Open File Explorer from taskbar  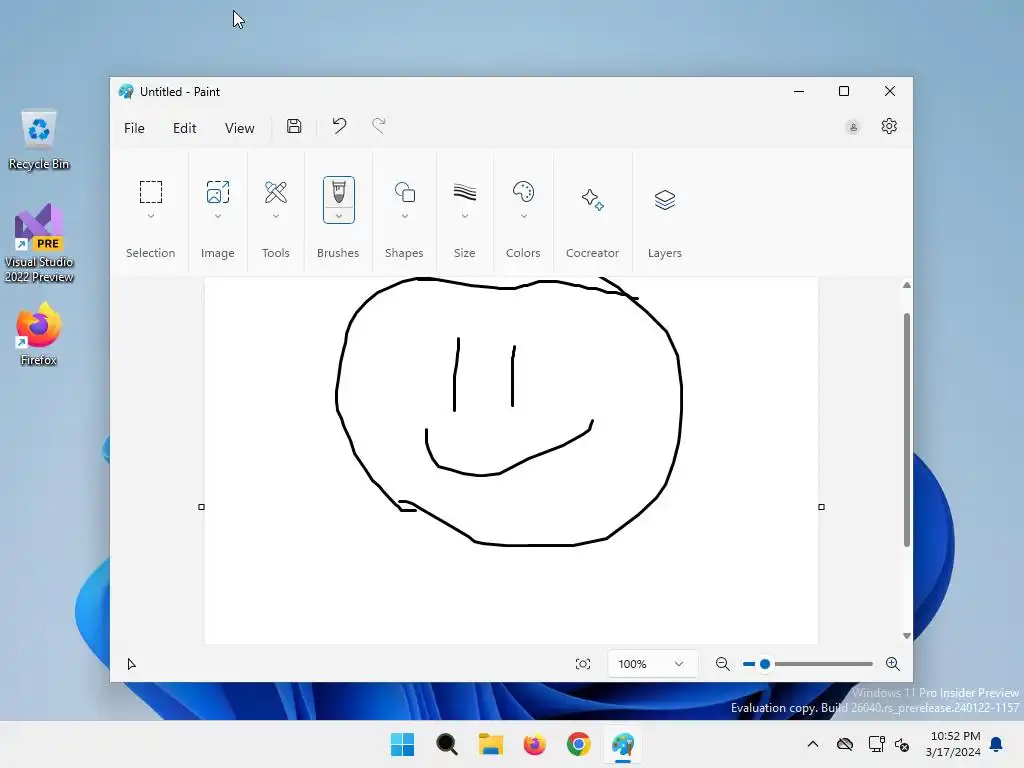(490, 744)
